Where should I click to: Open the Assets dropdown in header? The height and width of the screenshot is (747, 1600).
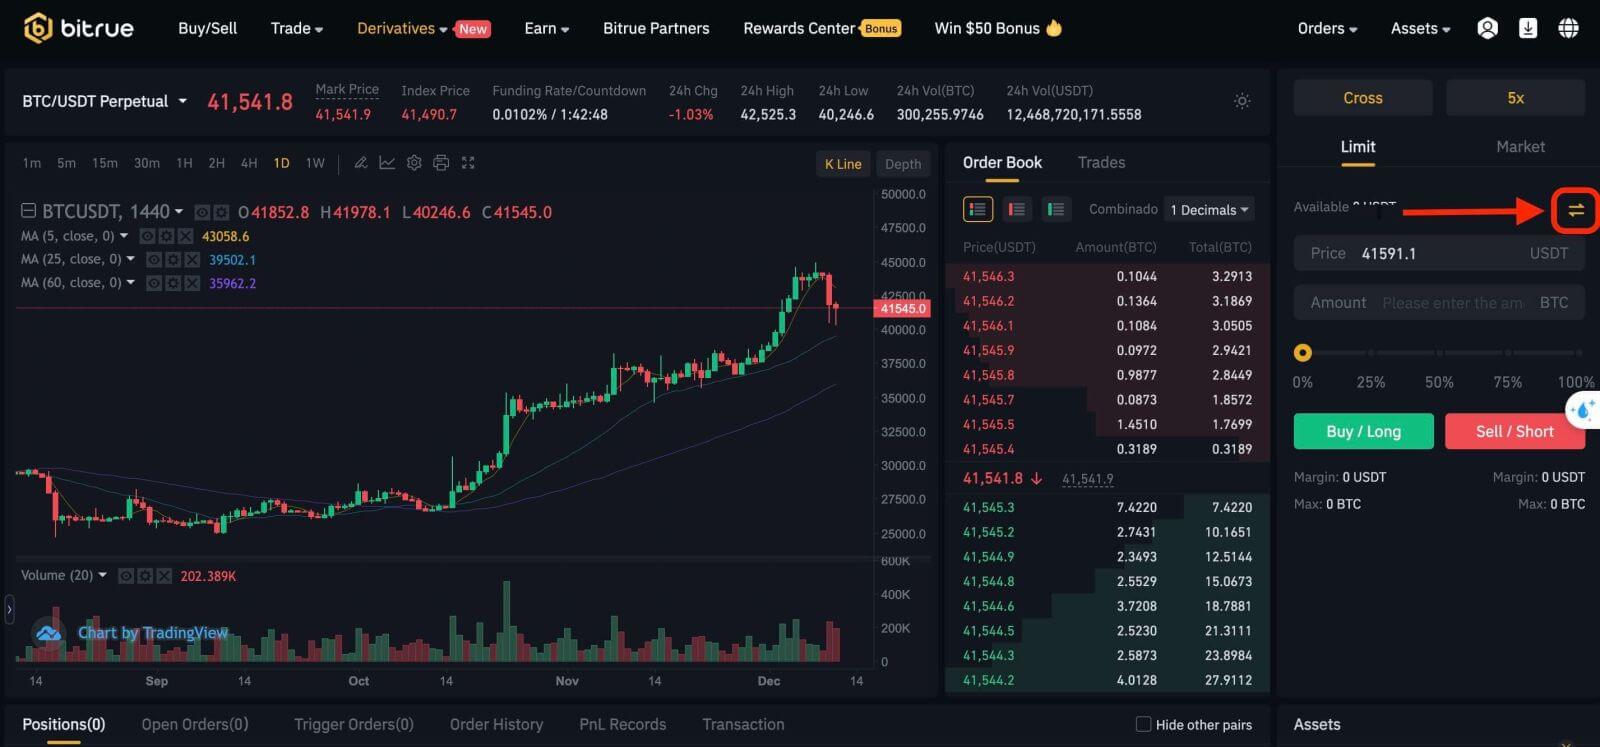tap(1420, 28)
